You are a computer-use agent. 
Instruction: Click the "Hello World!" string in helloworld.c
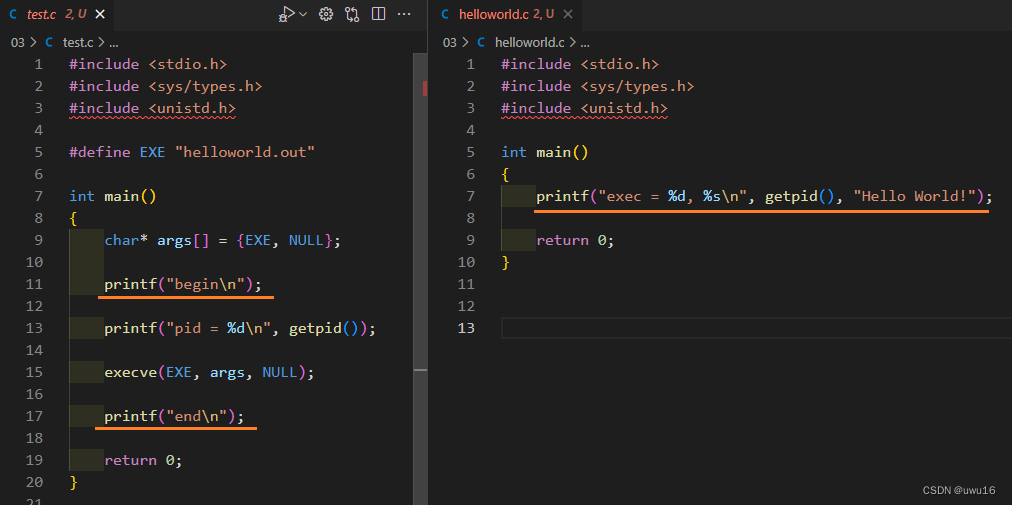pos(914,196)
